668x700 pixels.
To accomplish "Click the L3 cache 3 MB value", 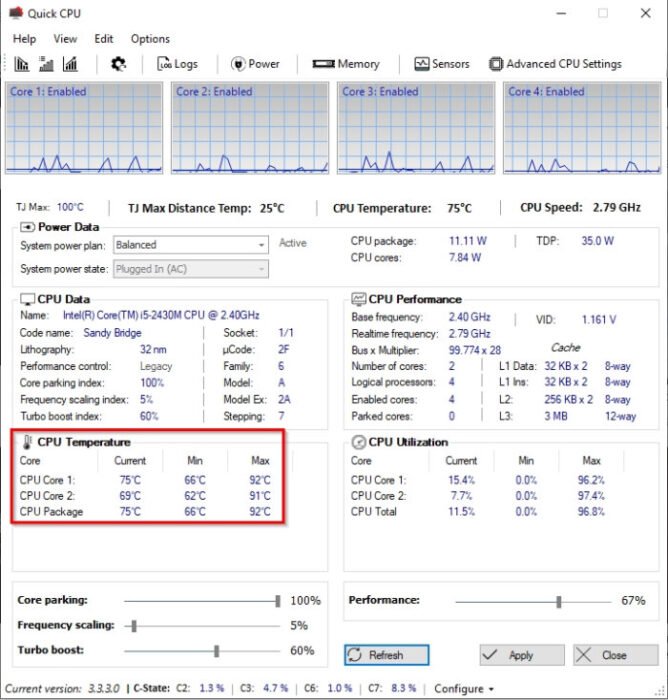I will pos(556,416).
